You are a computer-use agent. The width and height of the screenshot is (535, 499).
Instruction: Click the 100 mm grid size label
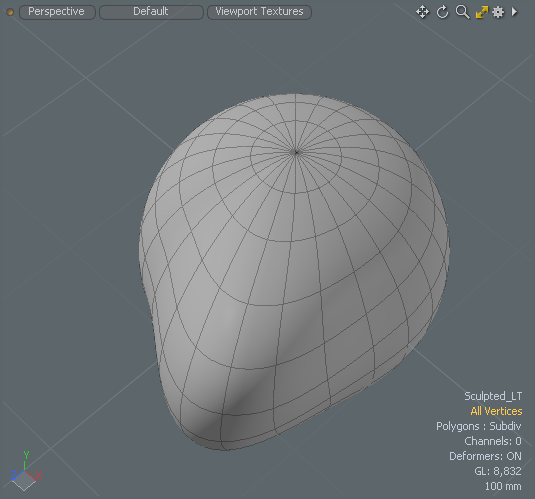click(503, 486)
